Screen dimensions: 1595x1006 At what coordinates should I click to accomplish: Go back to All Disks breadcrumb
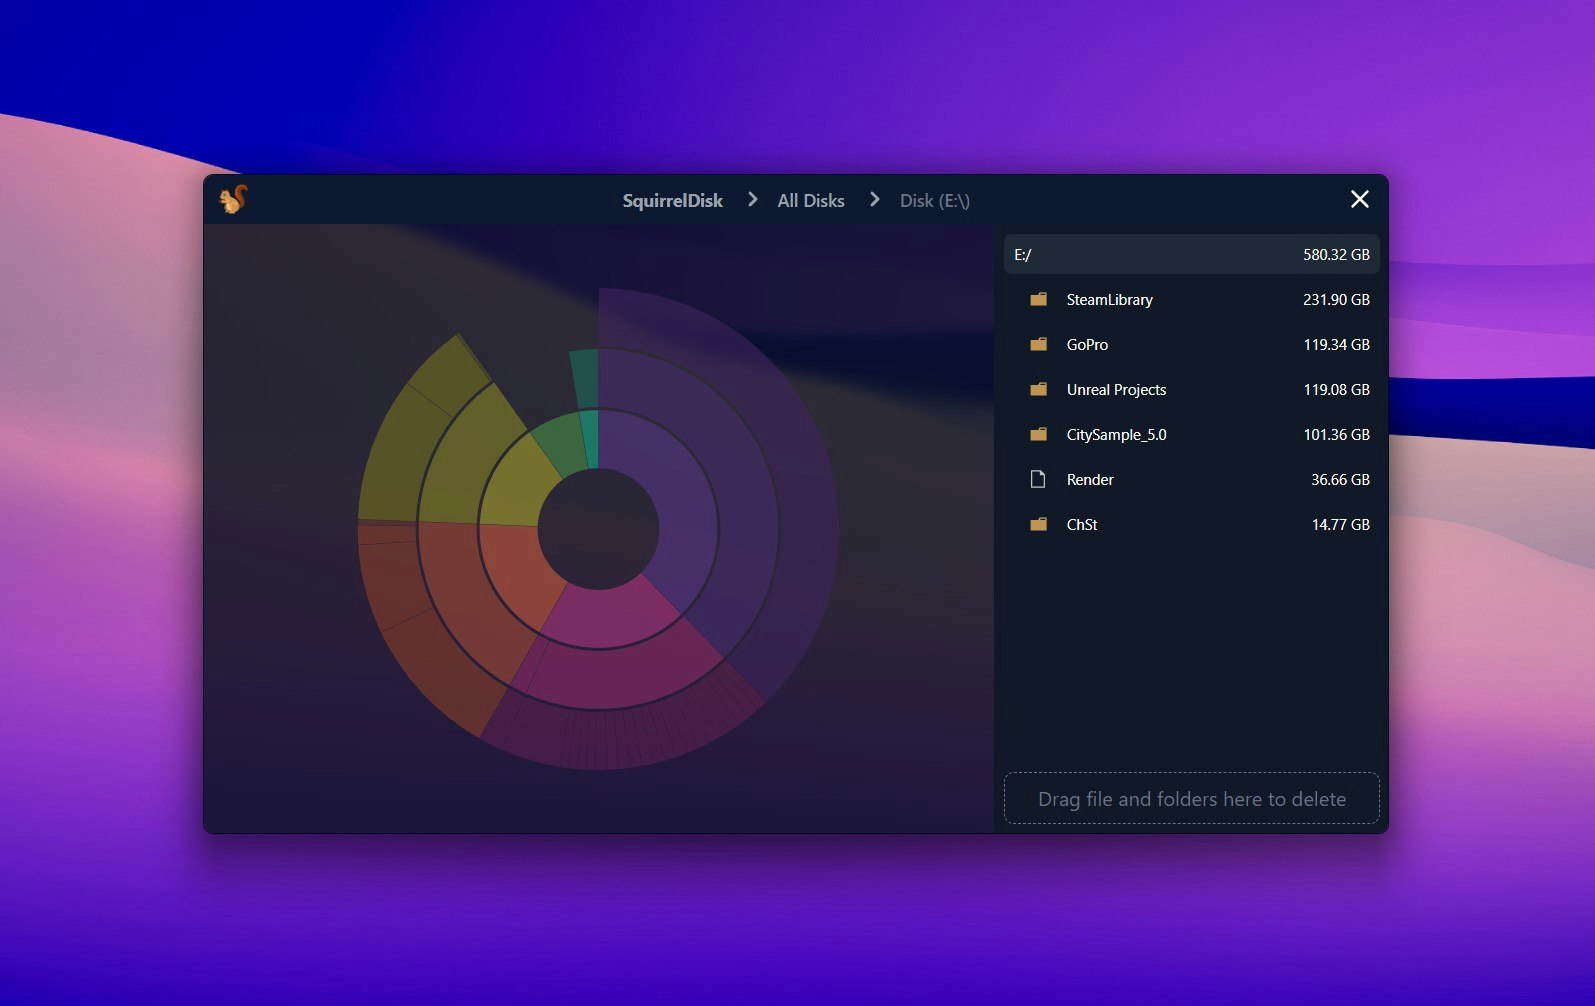pos(811,200)
